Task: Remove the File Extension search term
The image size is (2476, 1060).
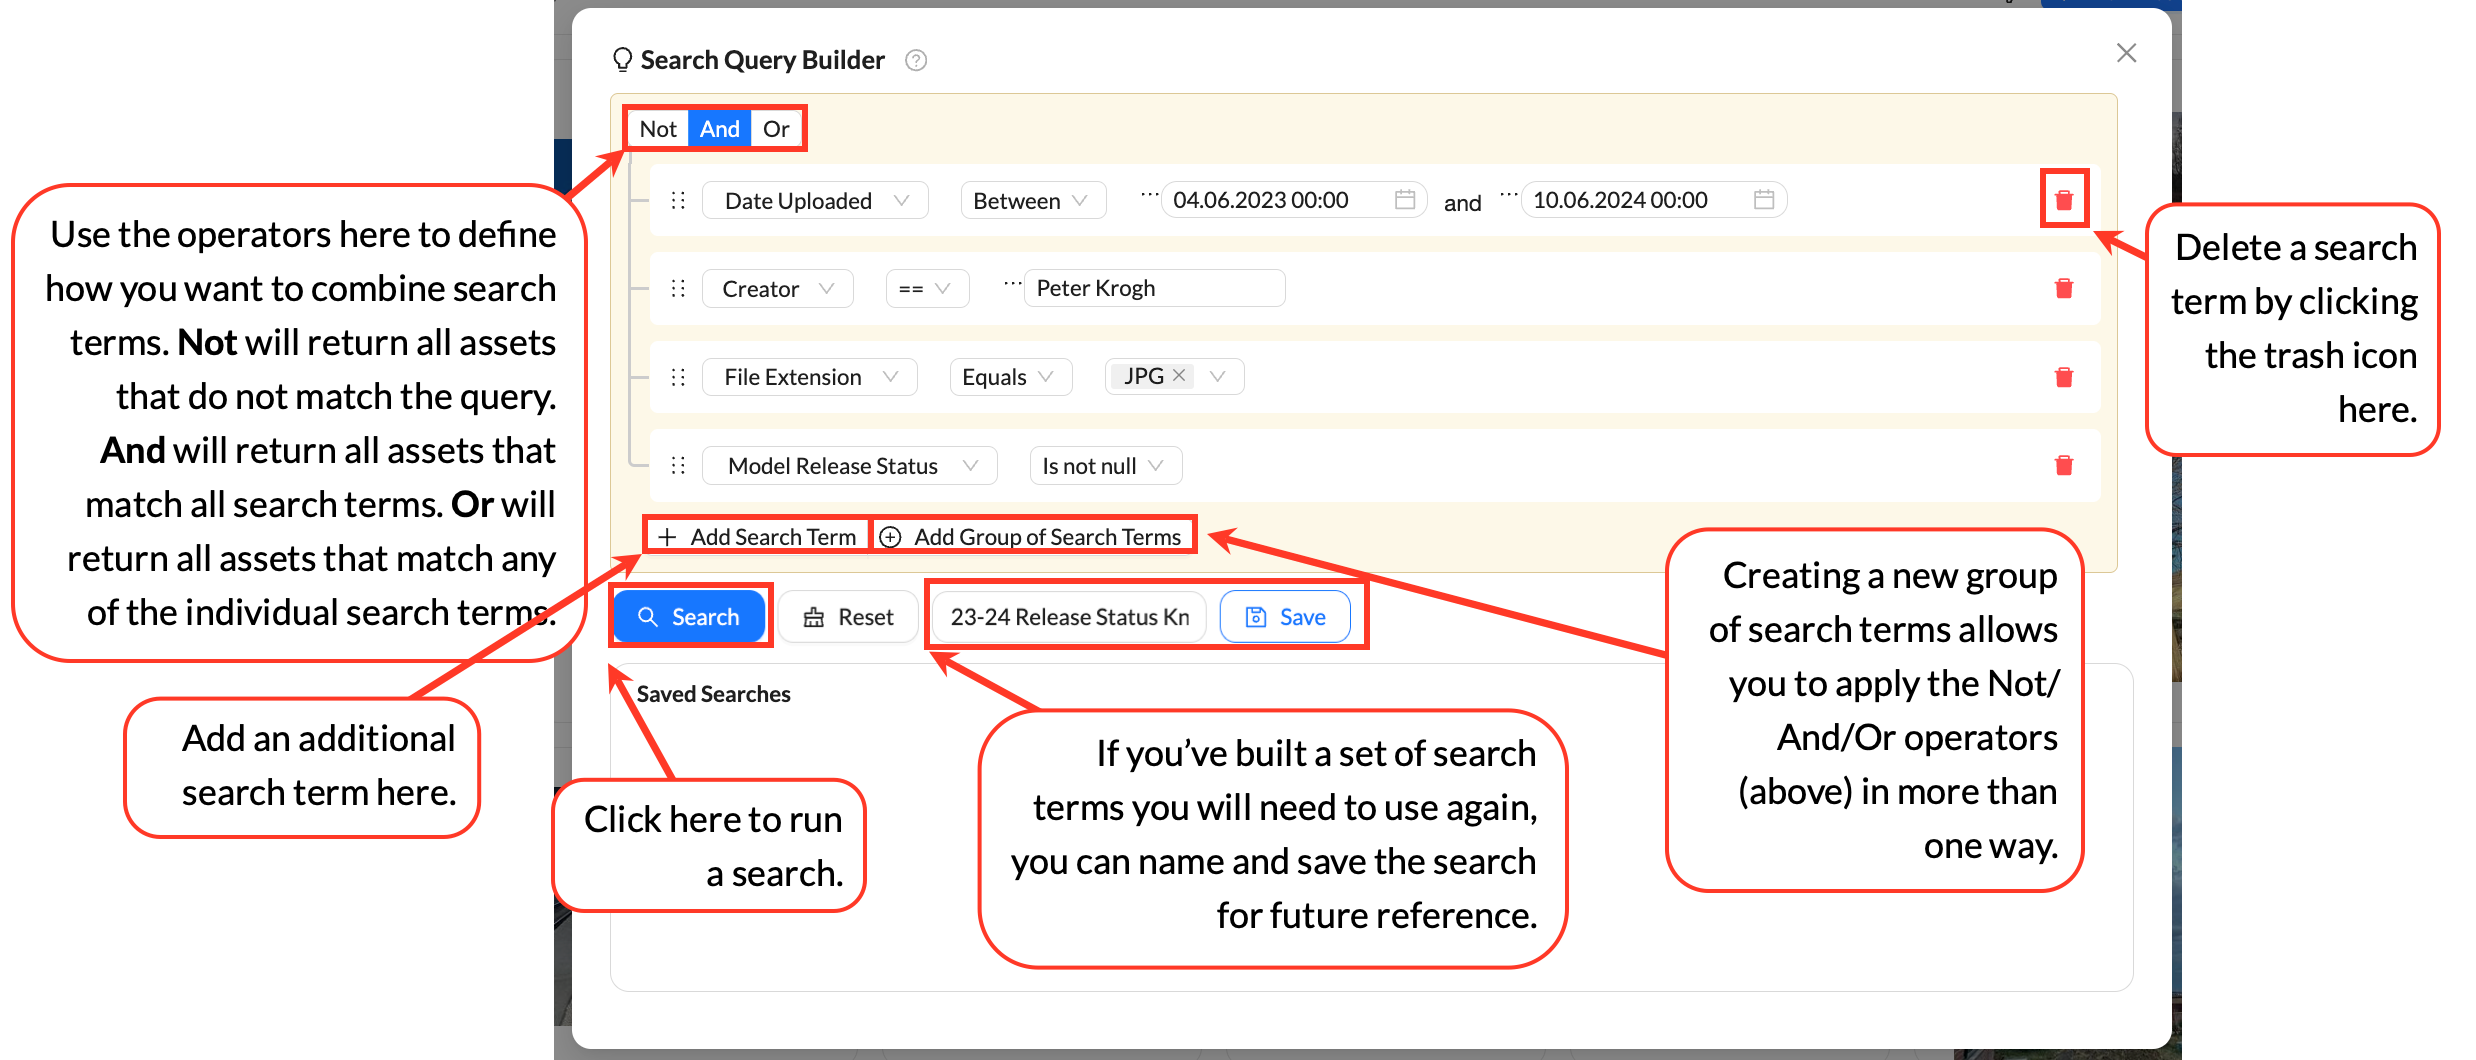Action: [2063, 377]
